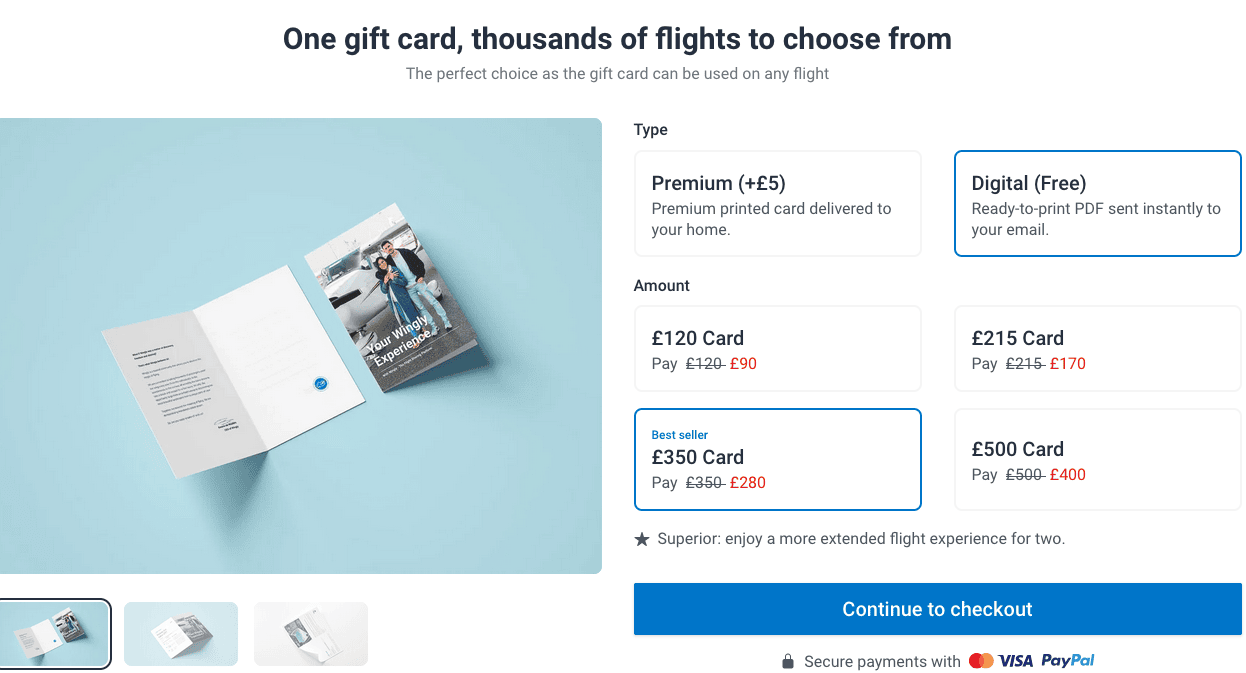The height and width of the screenshot is (673, 1246).
Task: Choose the £215 Card amount
Action: (x=1097, y=348)
